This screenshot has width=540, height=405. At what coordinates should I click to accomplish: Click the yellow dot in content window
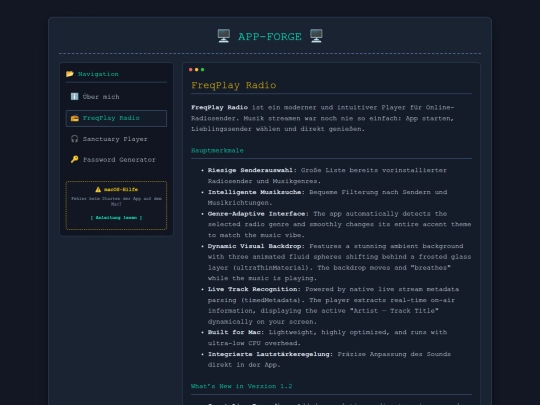coord(197,70)
